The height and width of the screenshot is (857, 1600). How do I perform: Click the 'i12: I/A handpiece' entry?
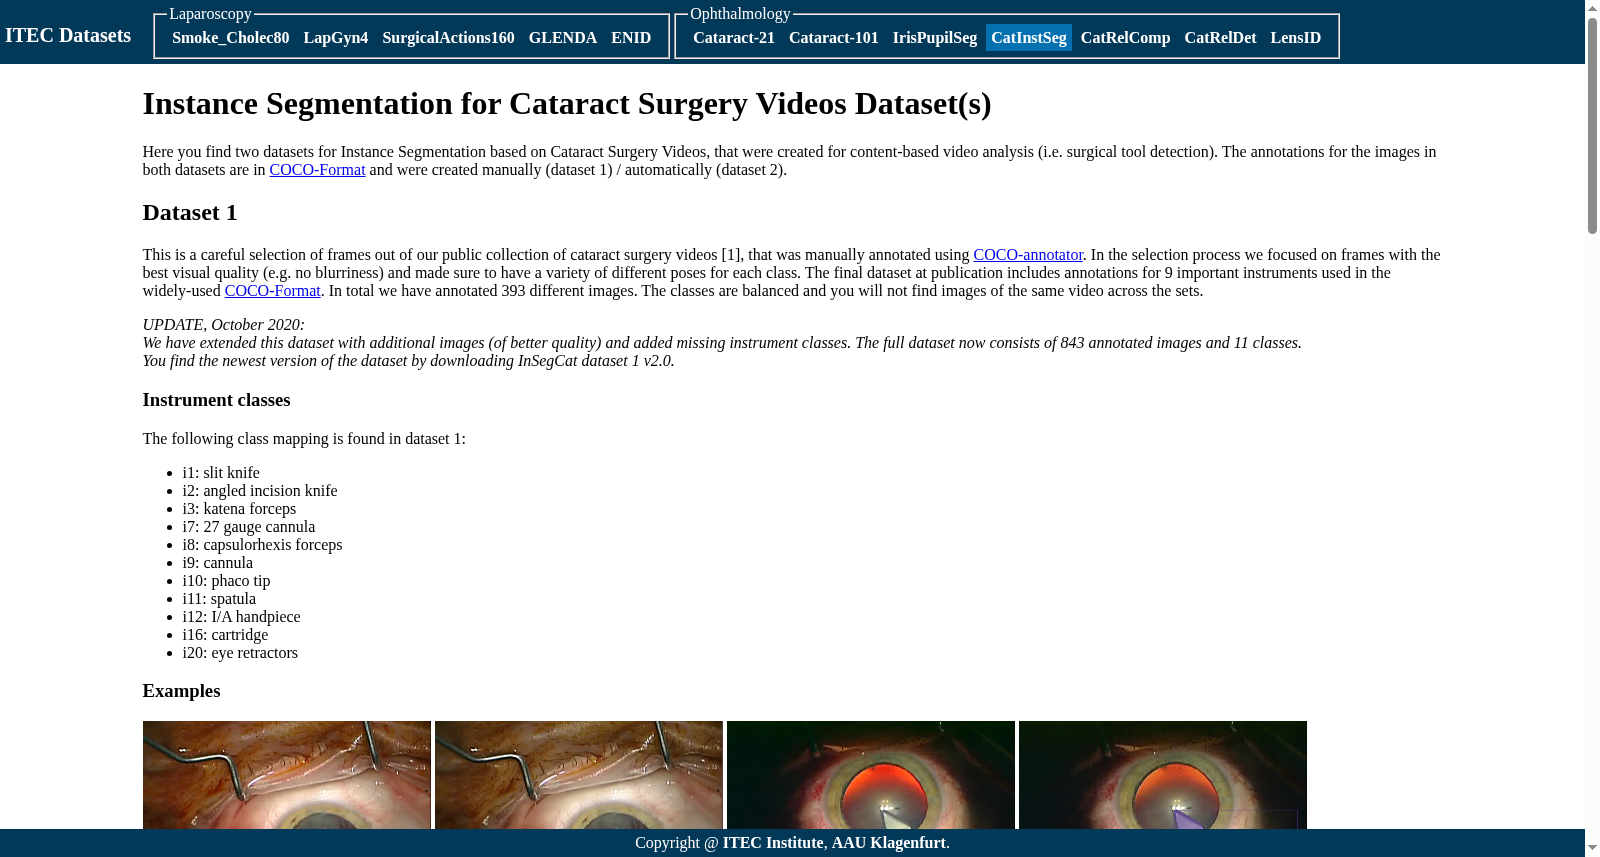(x=241, y=617)
